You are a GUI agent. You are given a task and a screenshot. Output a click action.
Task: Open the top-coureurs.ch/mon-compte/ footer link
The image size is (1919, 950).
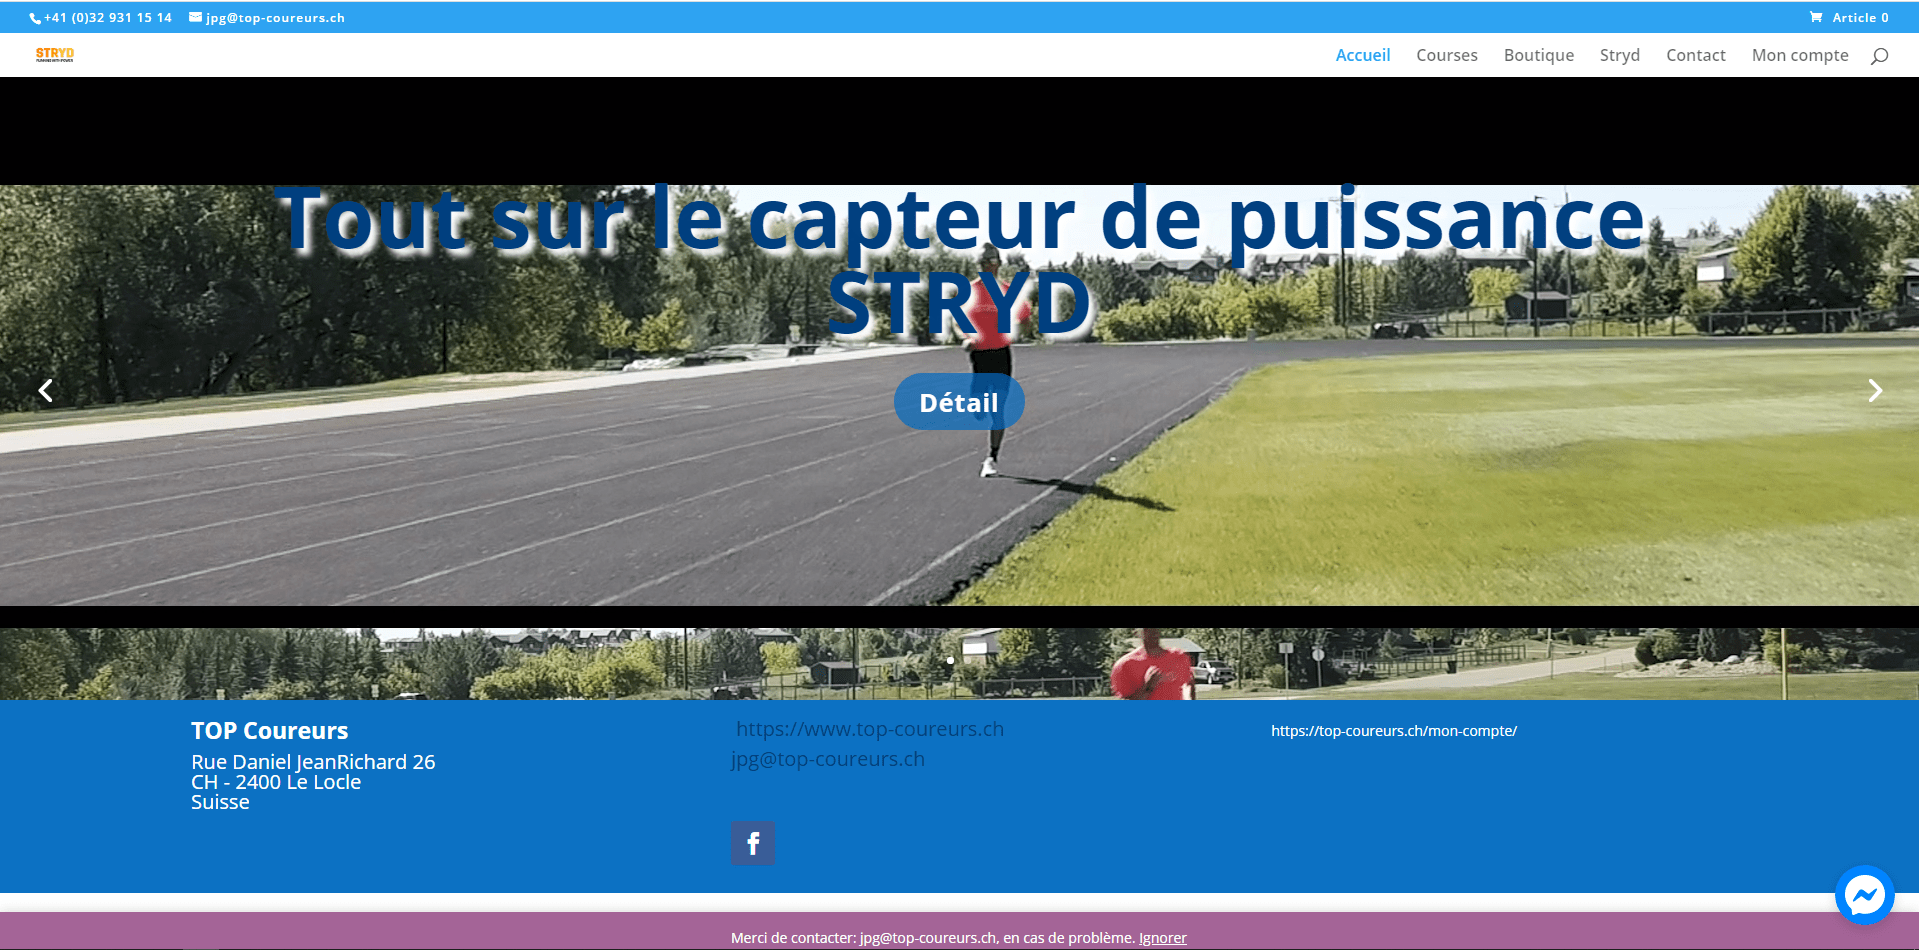click(1394, 731)
